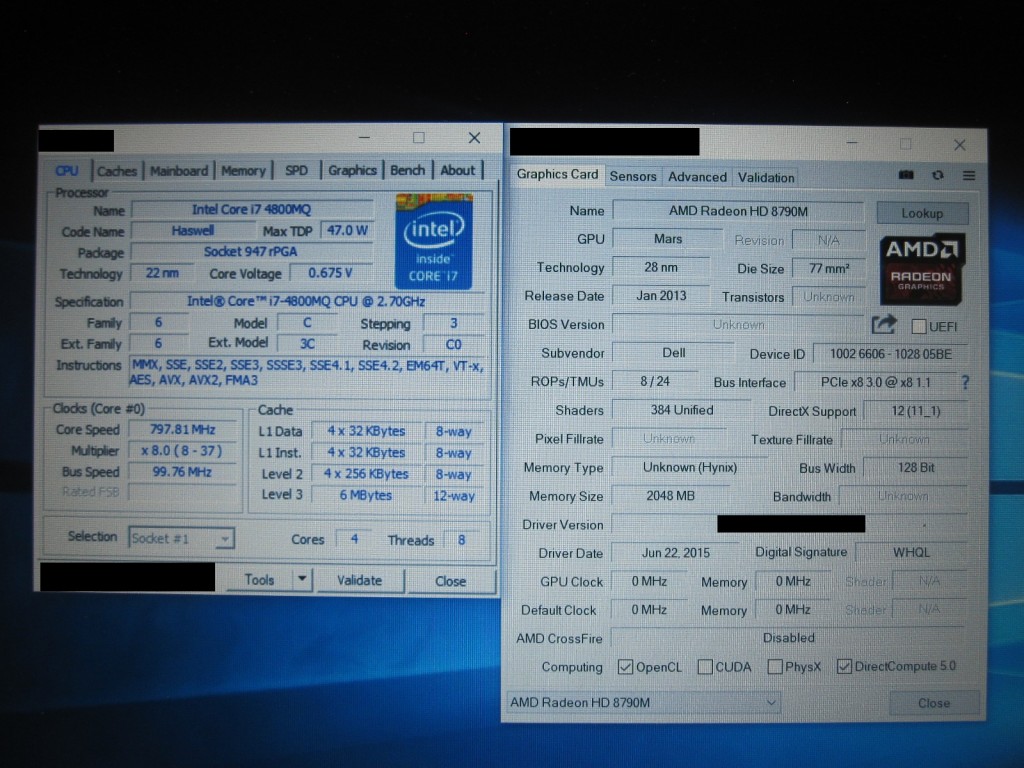Click the GPU value "Mars"
The width and height of the screenshot is (1024, 768).
tap(667, 239)
